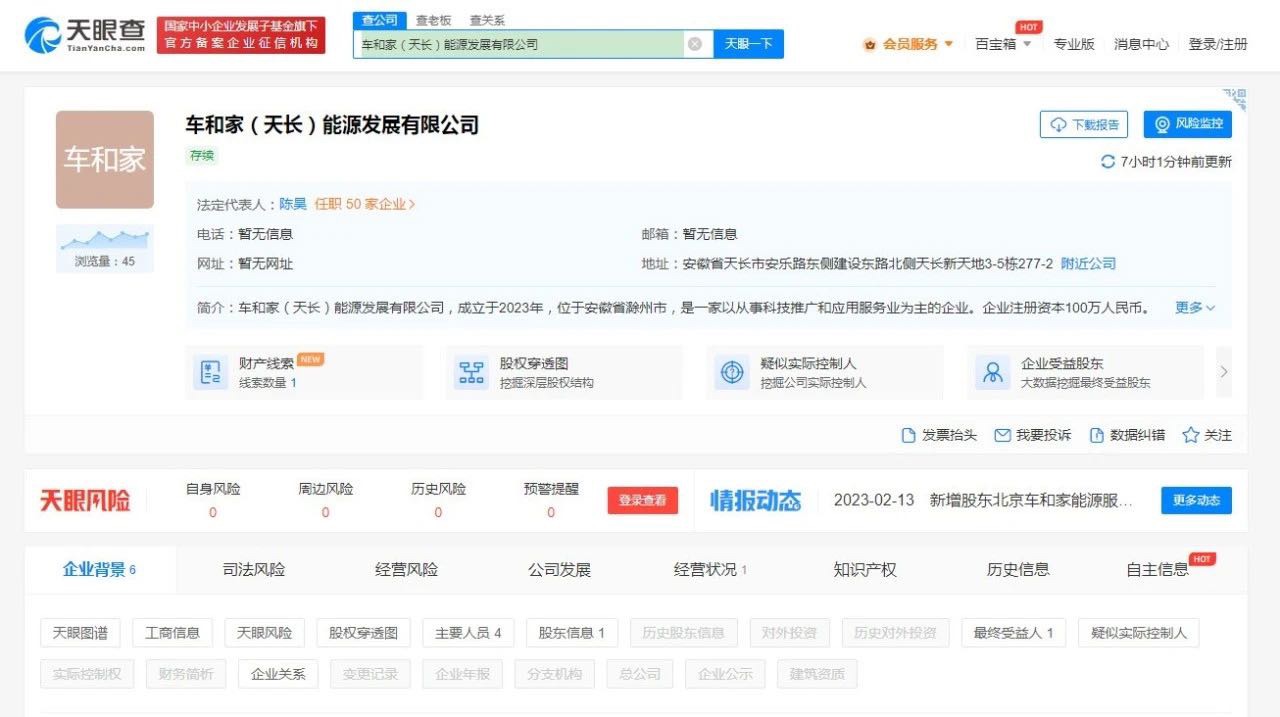
Task: Click the 股权穿透图 tag button
Action: (x=364, y=633)
